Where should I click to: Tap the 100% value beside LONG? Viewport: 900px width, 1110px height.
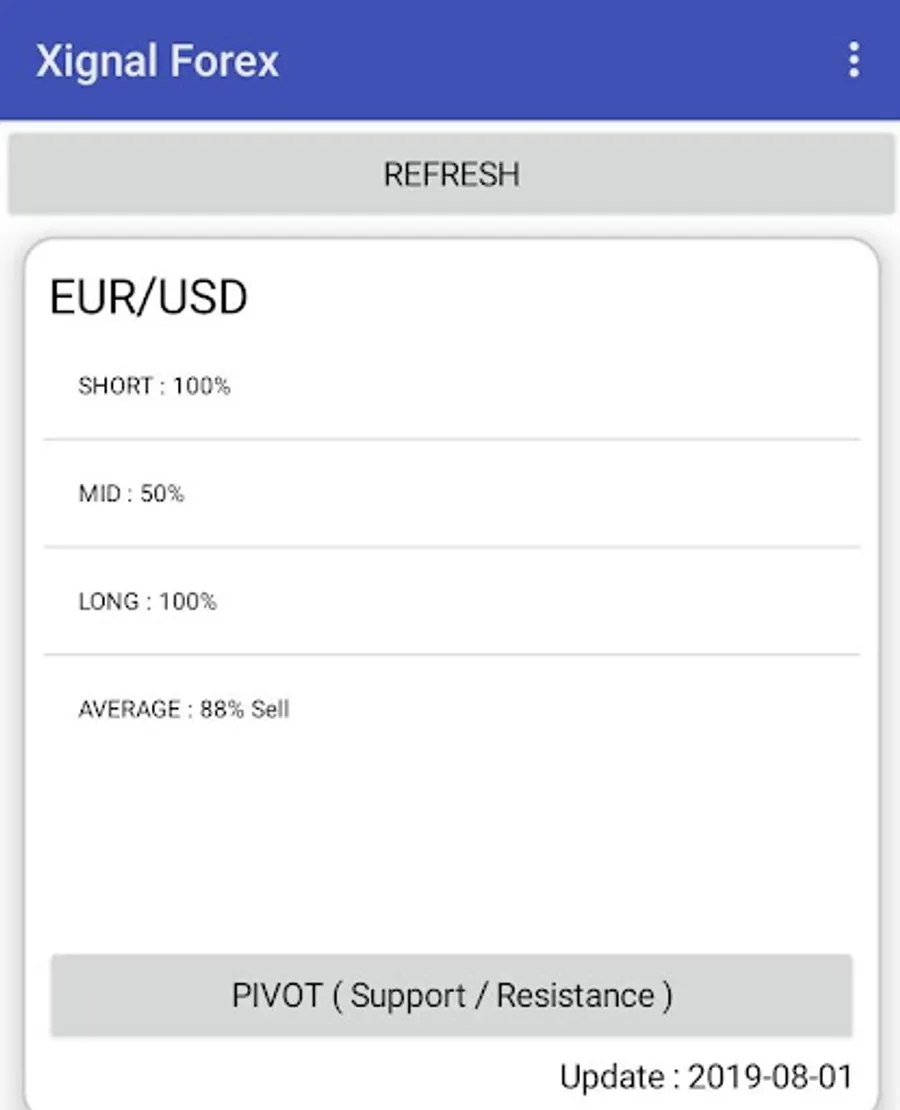187,602
